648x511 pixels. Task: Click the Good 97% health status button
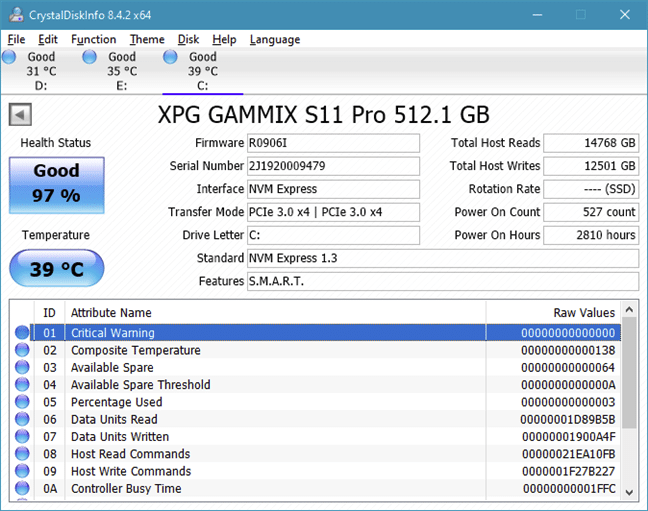56,184
